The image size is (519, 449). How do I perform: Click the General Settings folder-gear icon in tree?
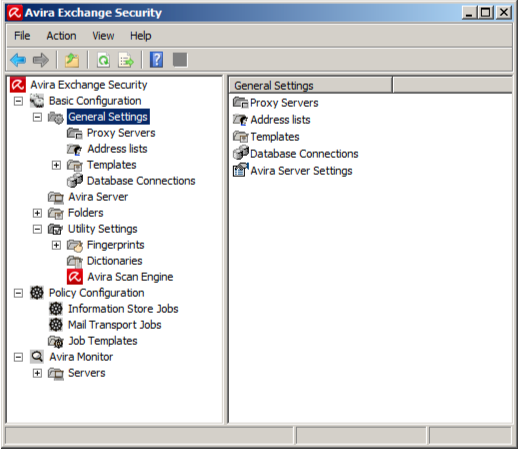click(x=56, y=117)
